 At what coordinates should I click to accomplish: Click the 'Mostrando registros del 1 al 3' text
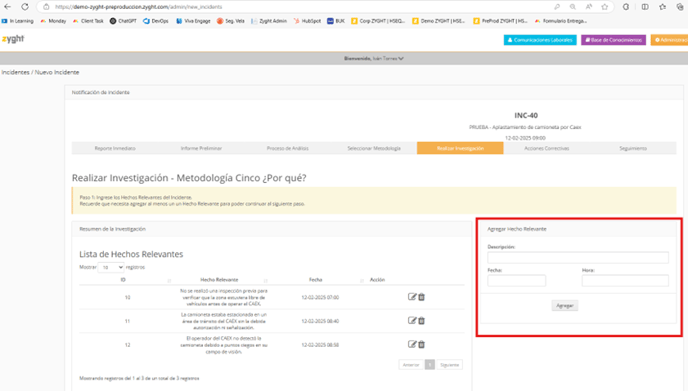point(139,378)
